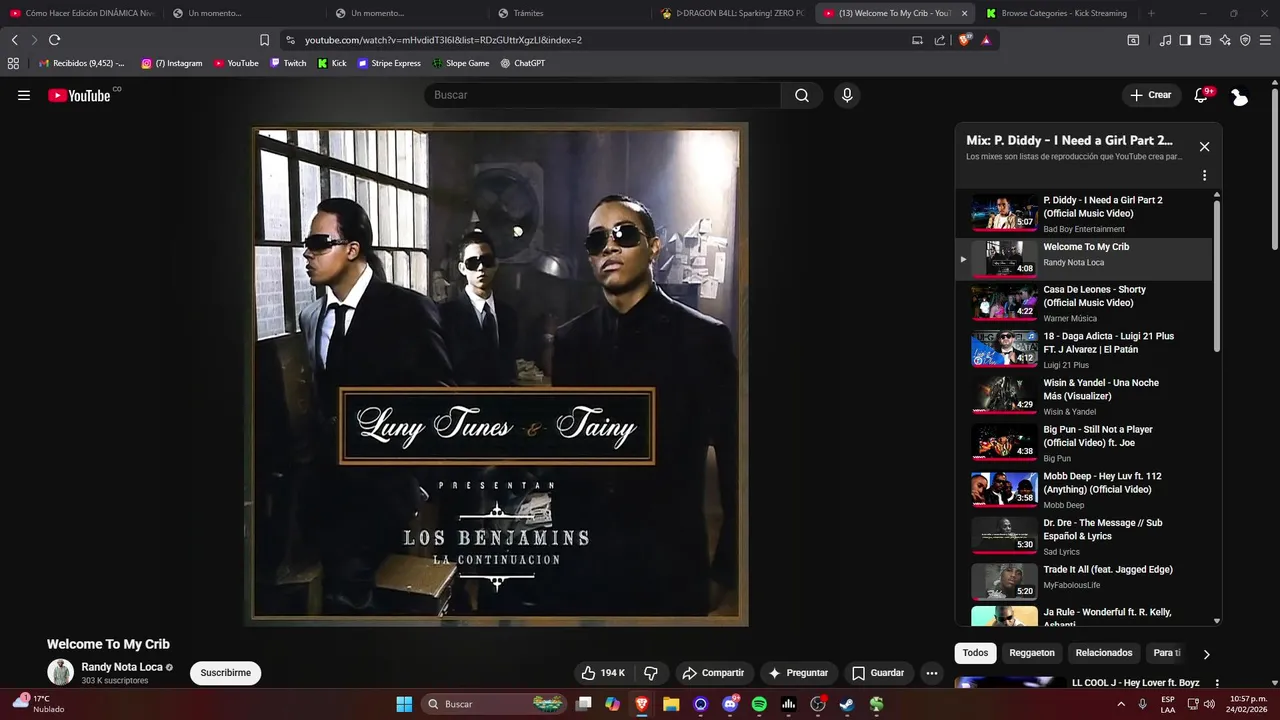Image resolution: width=1280 pixels, height=720 pixels.
Task: Click the Preguntar button
Action: point(798,673)
